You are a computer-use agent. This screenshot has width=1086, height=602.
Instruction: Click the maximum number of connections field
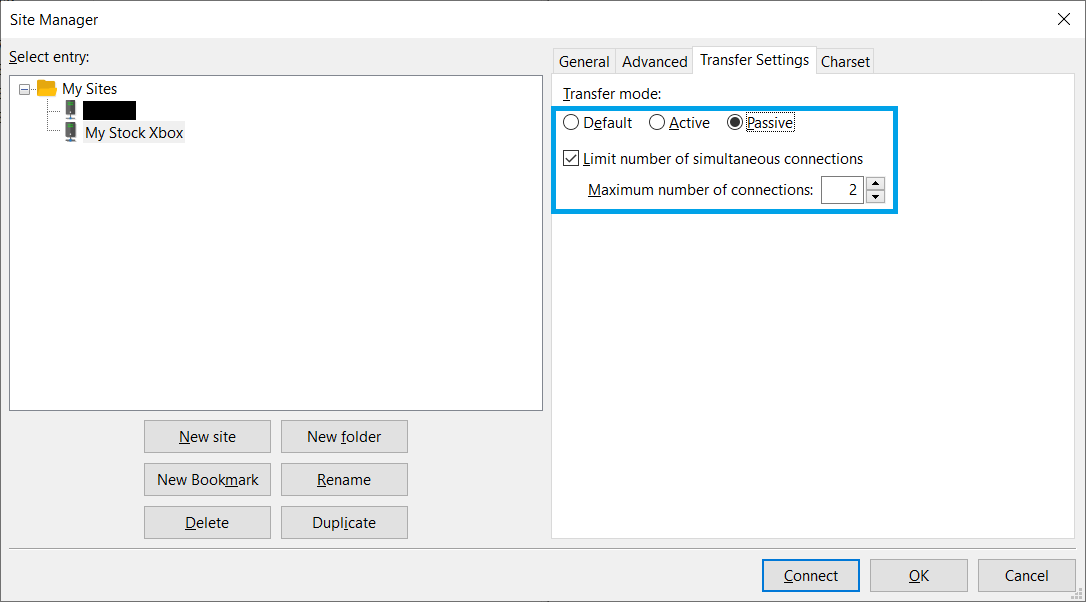tap(841, 190)
